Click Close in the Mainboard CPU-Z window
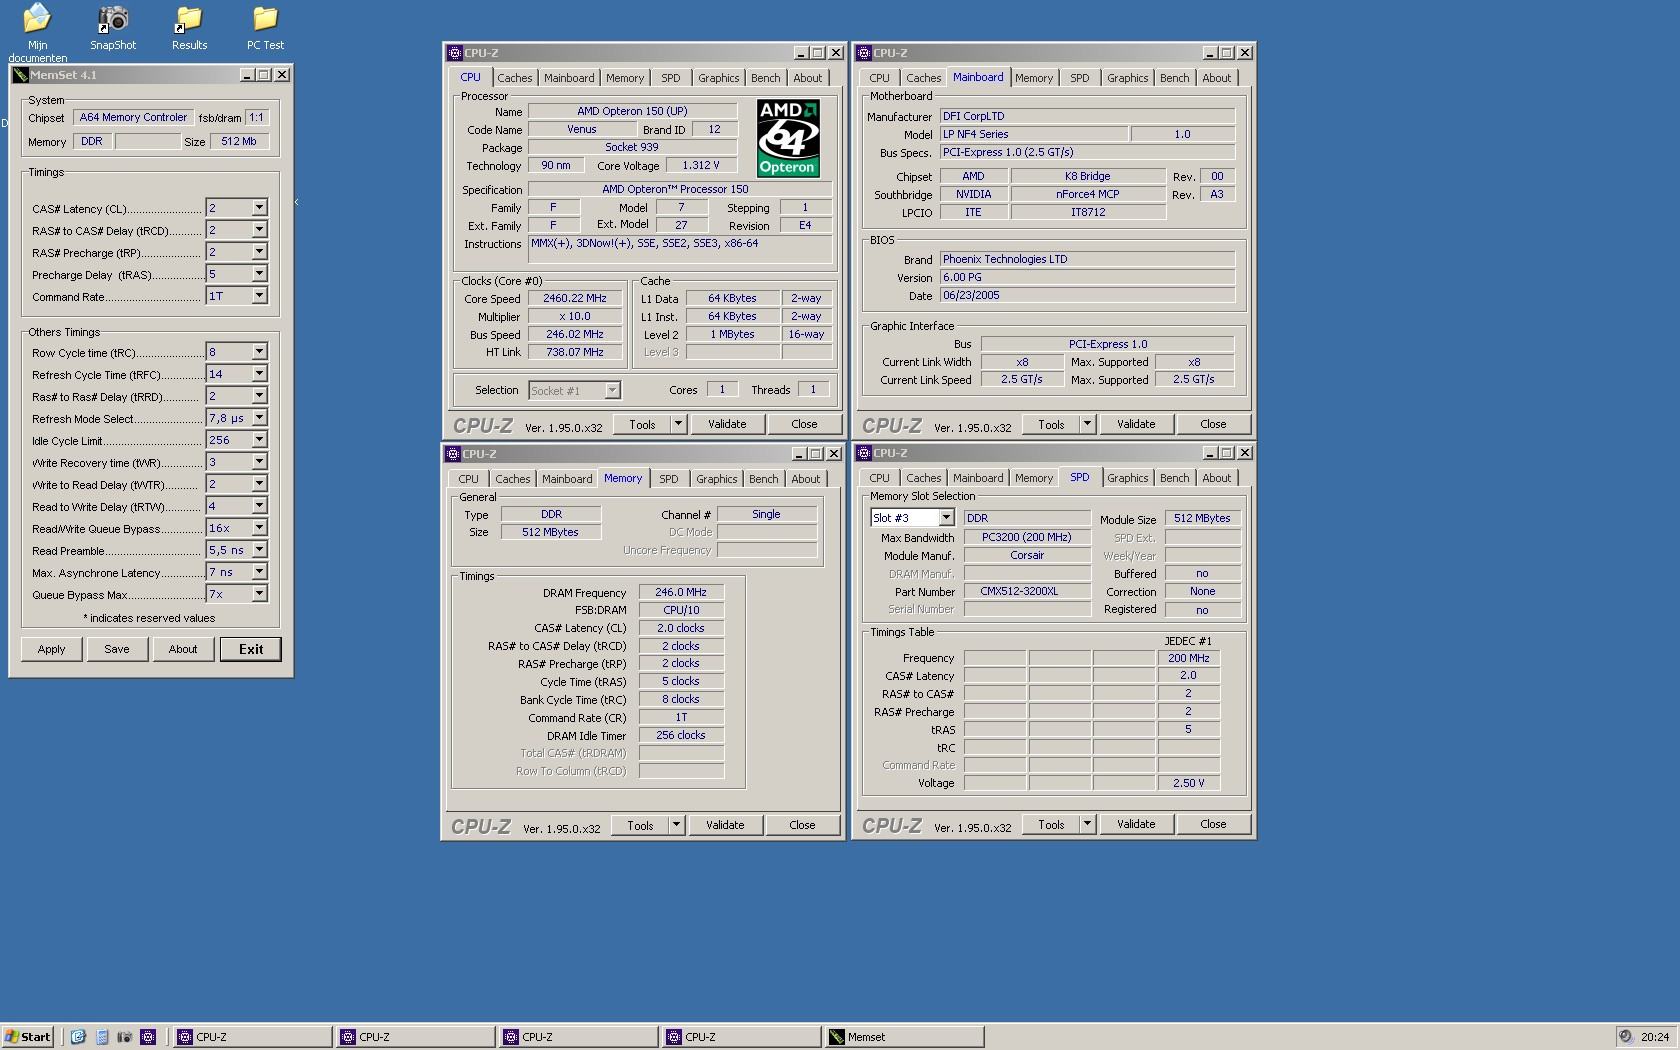The image size is (1680, 1050). pos(1213,424)
